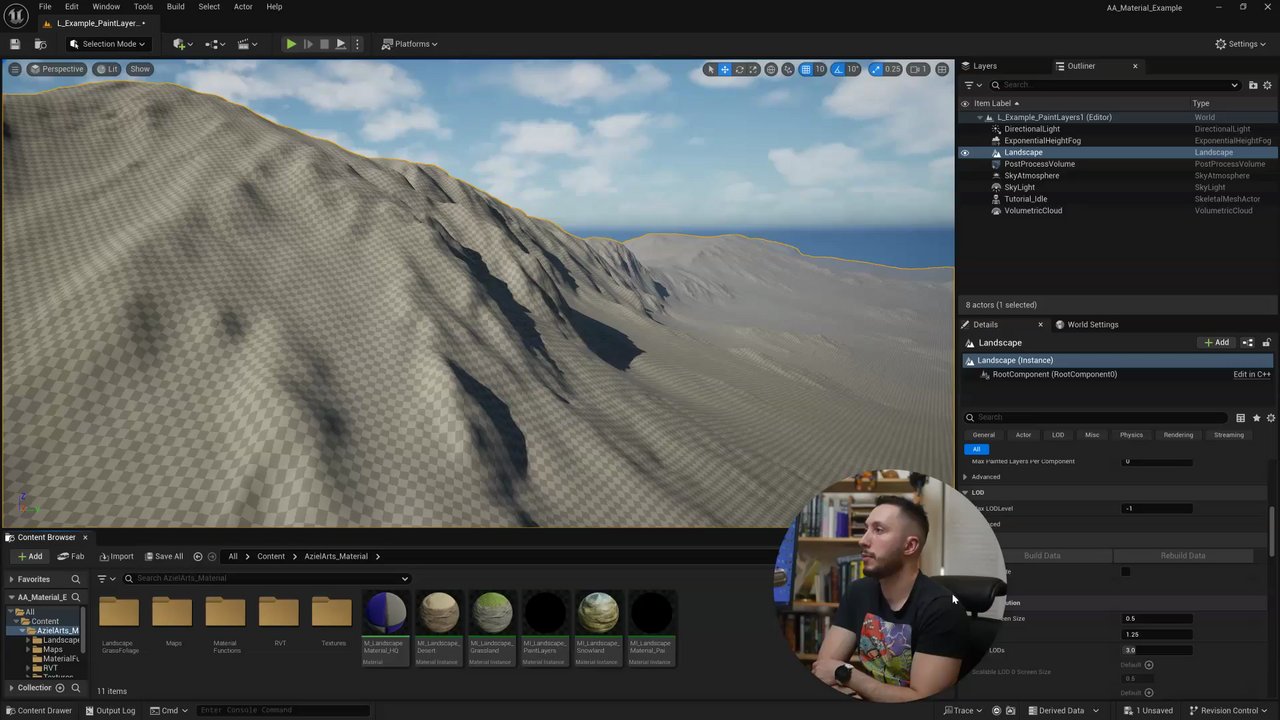The image size is (1280, 720).
Task: Toggle visibility eye of Landscape actor
Action: pyautogui.click(x=965, y=152)
